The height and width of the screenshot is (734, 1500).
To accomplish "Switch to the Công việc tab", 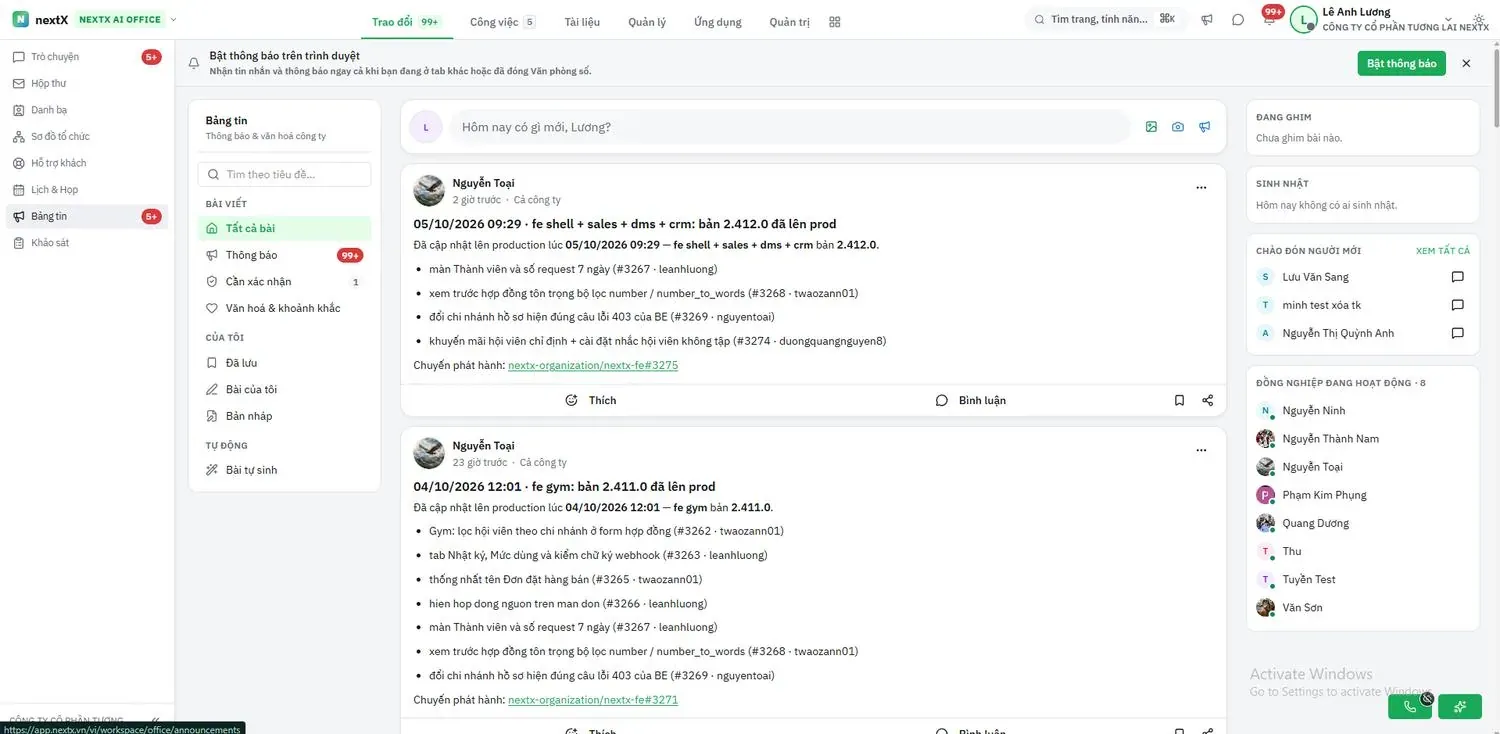I will [x=502, y=22].
